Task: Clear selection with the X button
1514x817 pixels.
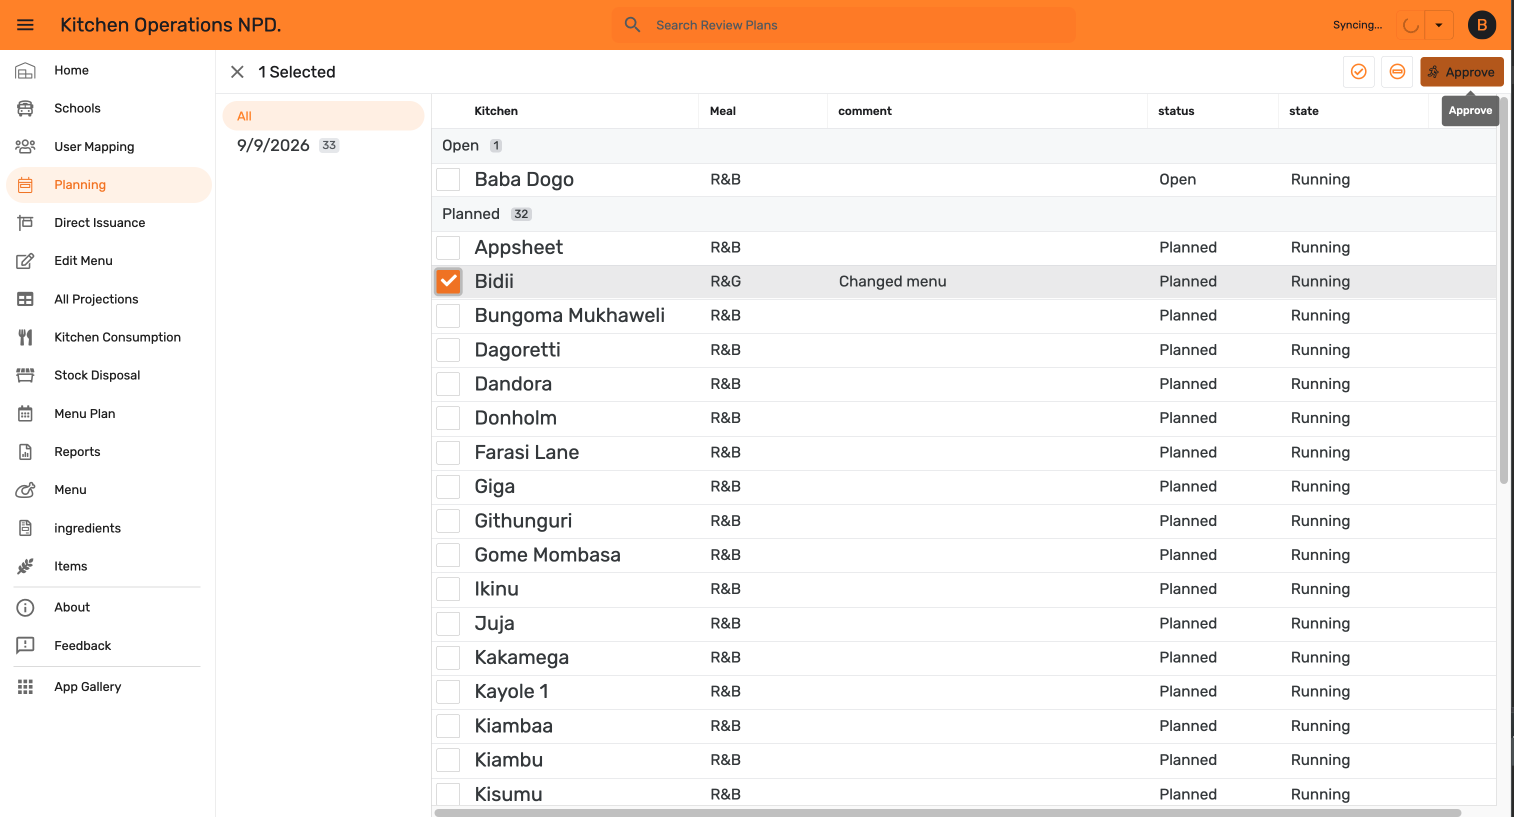Action: click(x=237, y=72)
